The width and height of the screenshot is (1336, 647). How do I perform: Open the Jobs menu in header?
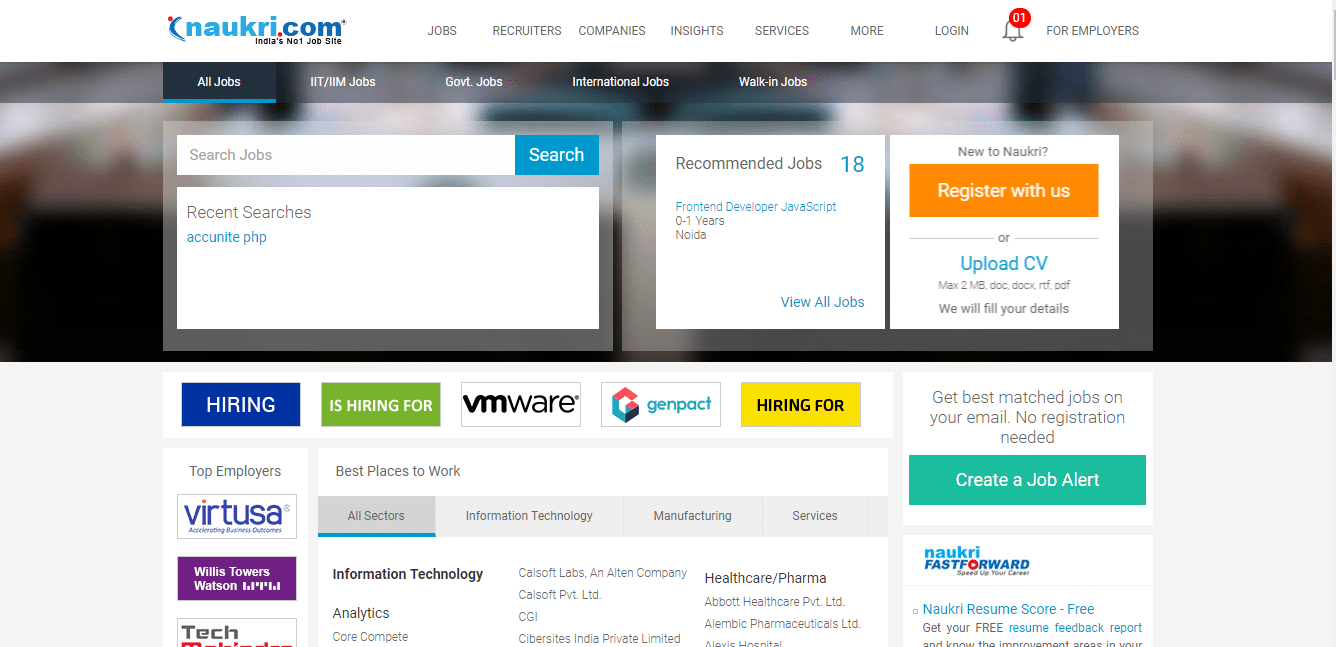click(441, 31)
